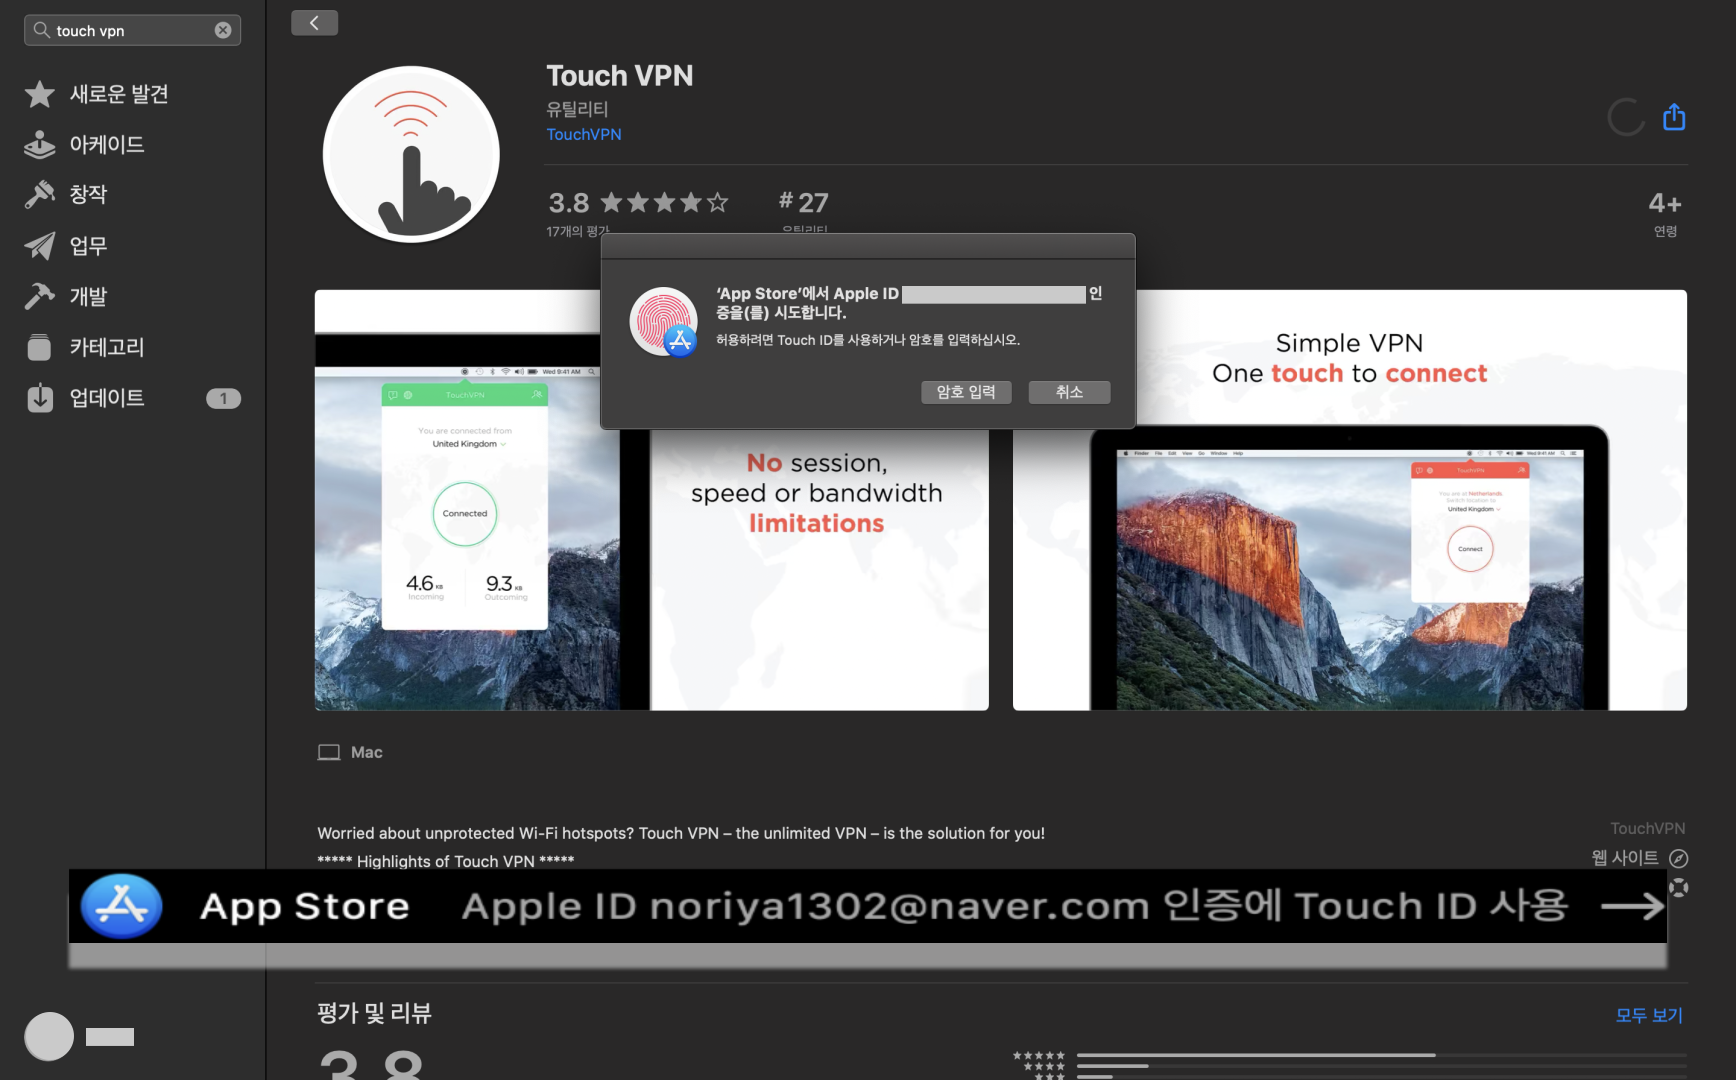Click the 평가 및 리뷰 heading

click(x=374, y=1013)
